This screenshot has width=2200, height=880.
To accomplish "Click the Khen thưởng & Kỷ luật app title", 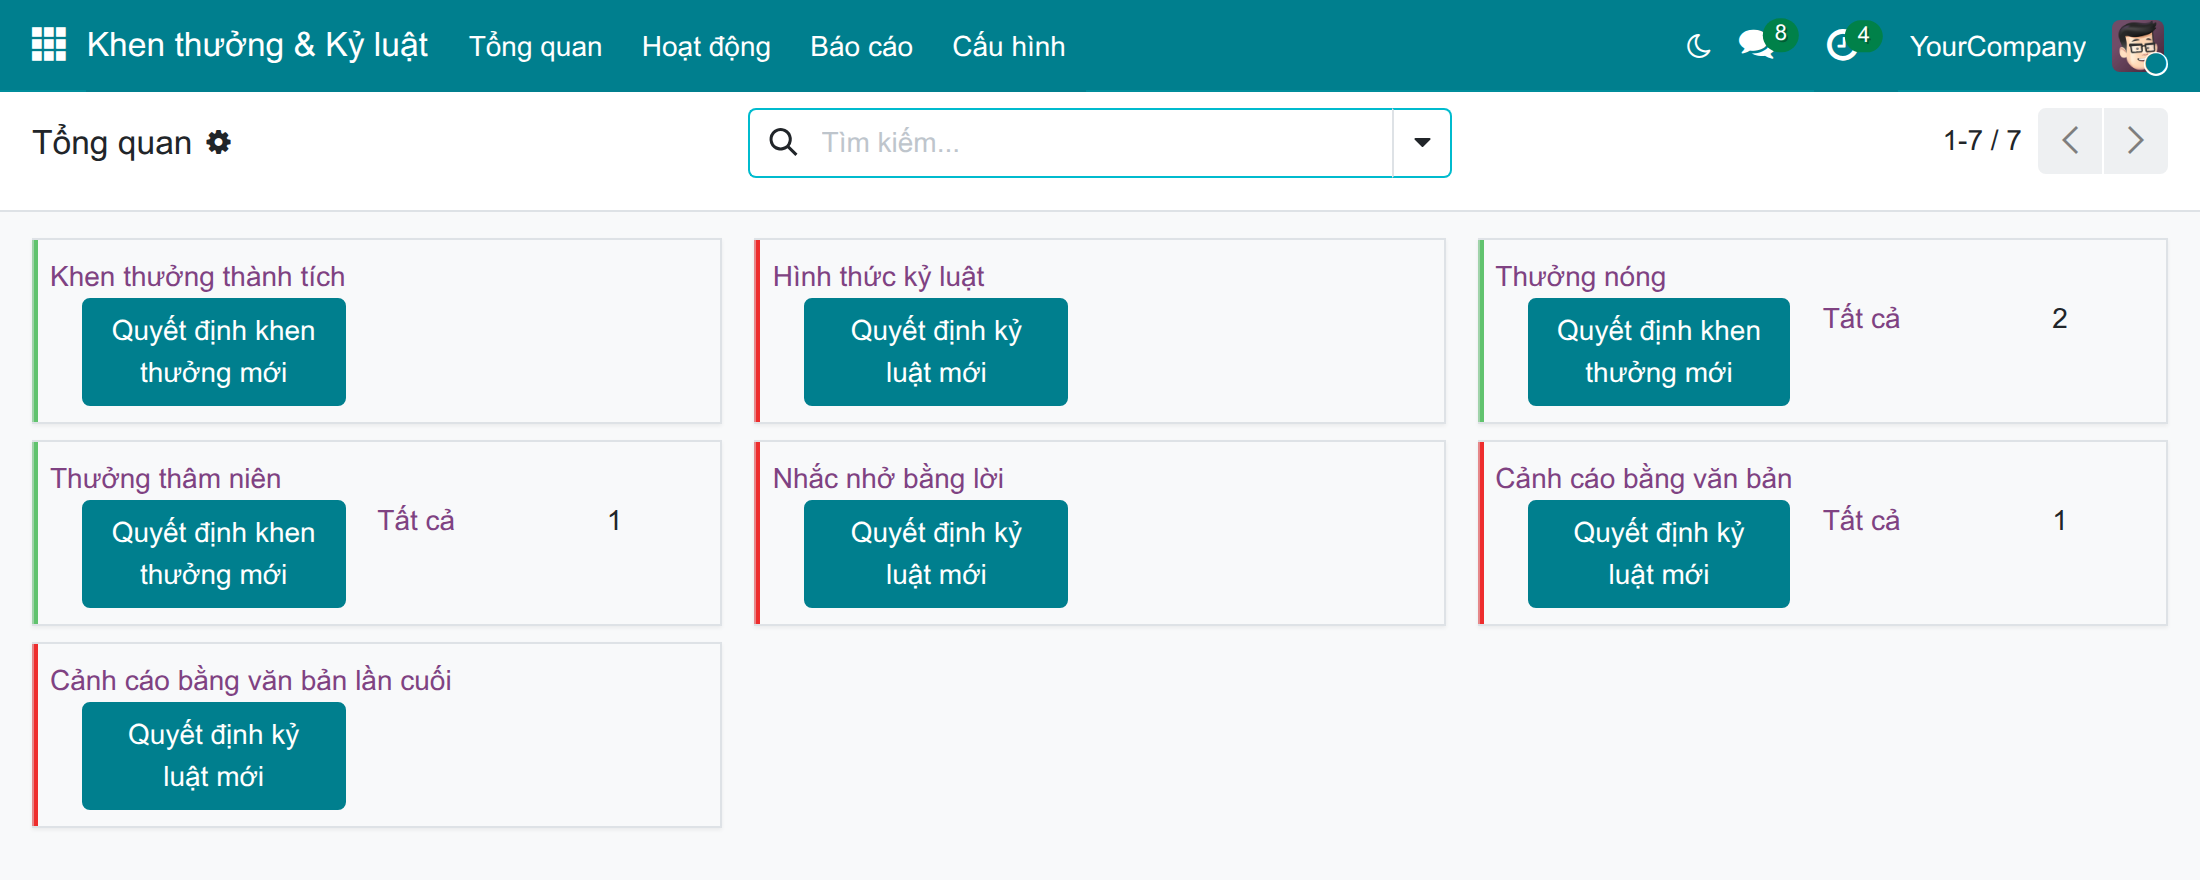I will click(x=257, y=45).
